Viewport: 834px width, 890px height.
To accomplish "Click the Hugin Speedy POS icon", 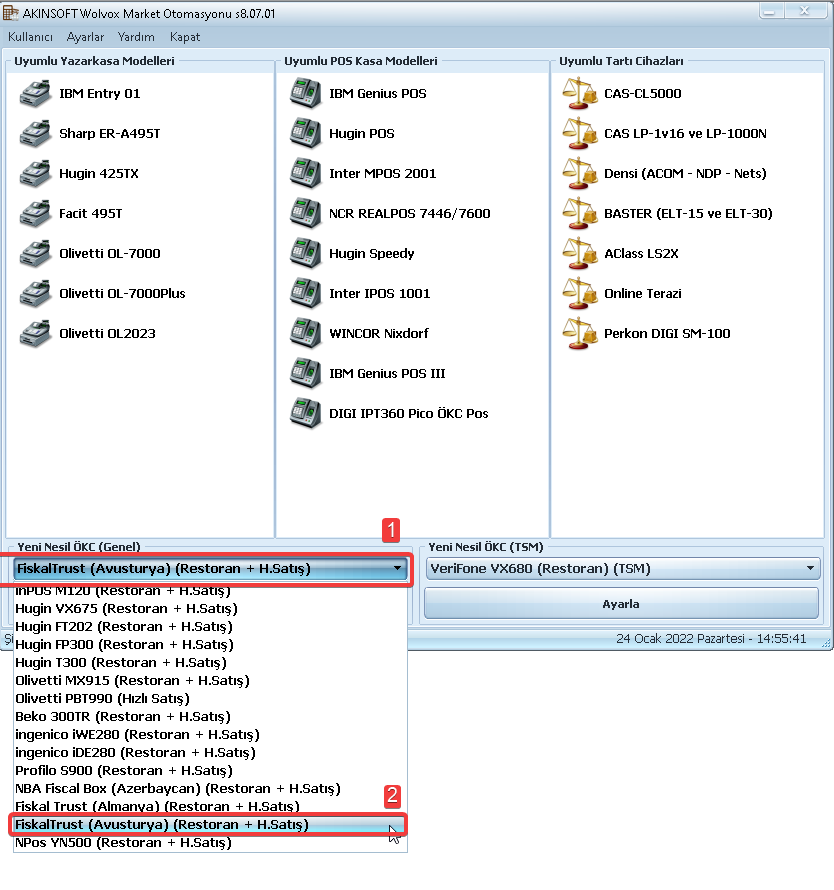I will click(306, 254).
